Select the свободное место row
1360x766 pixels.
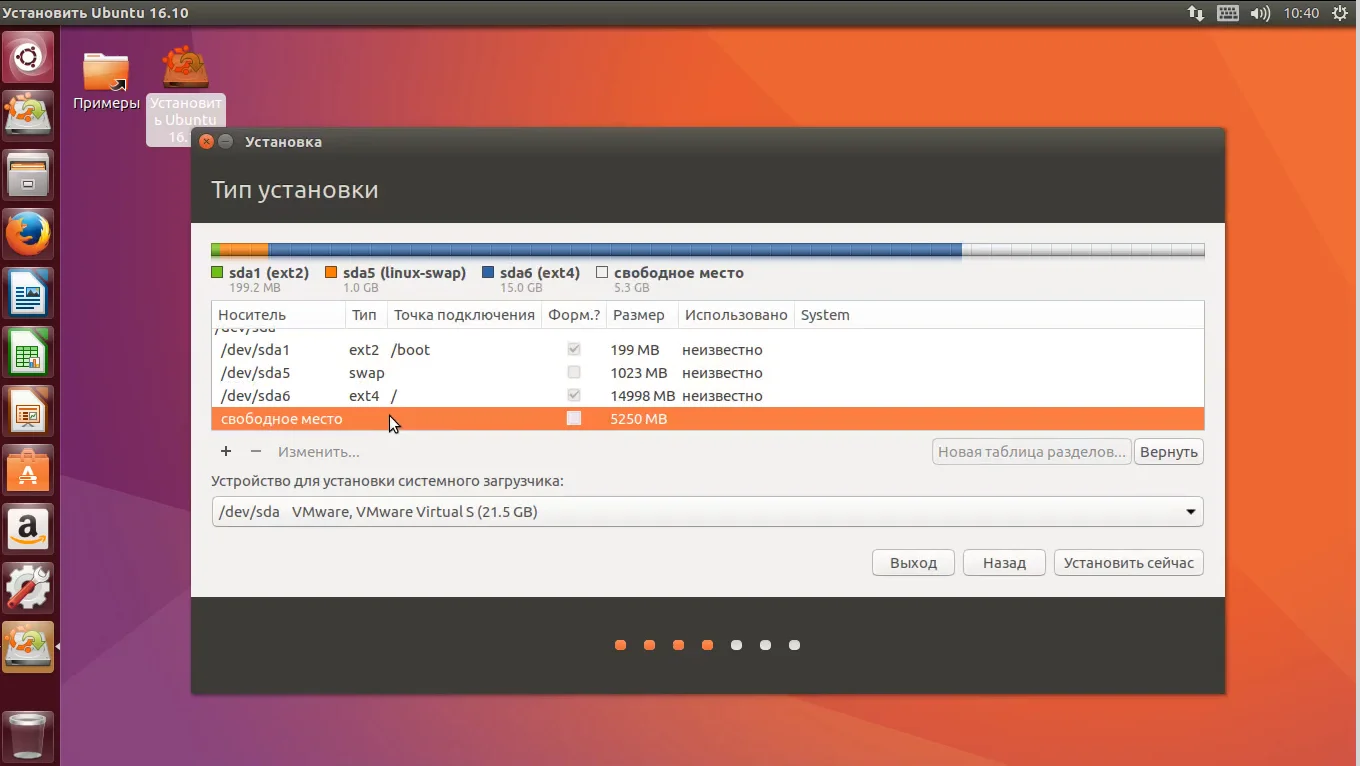pyautogui.click(x=708, y=419)
